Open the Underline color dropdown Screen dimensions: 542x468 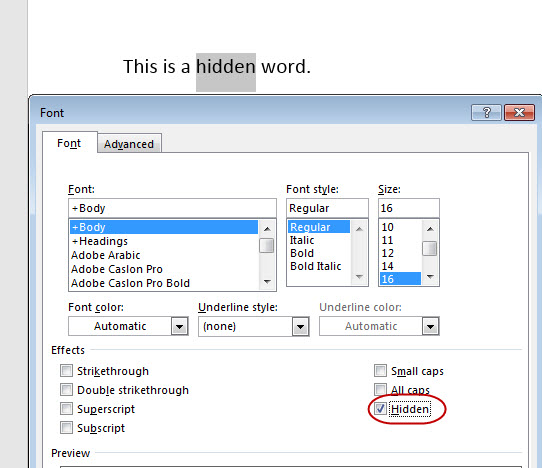[430, 326]
